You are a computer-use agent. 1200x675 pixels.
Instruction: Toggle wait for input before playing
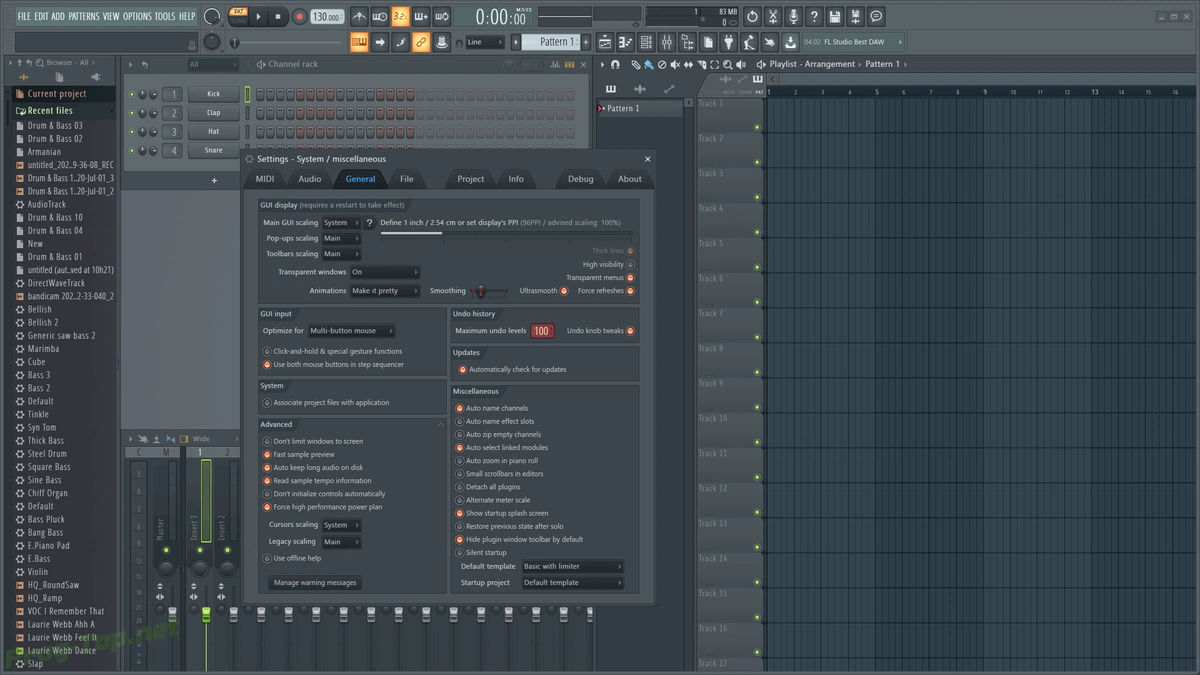380,17
